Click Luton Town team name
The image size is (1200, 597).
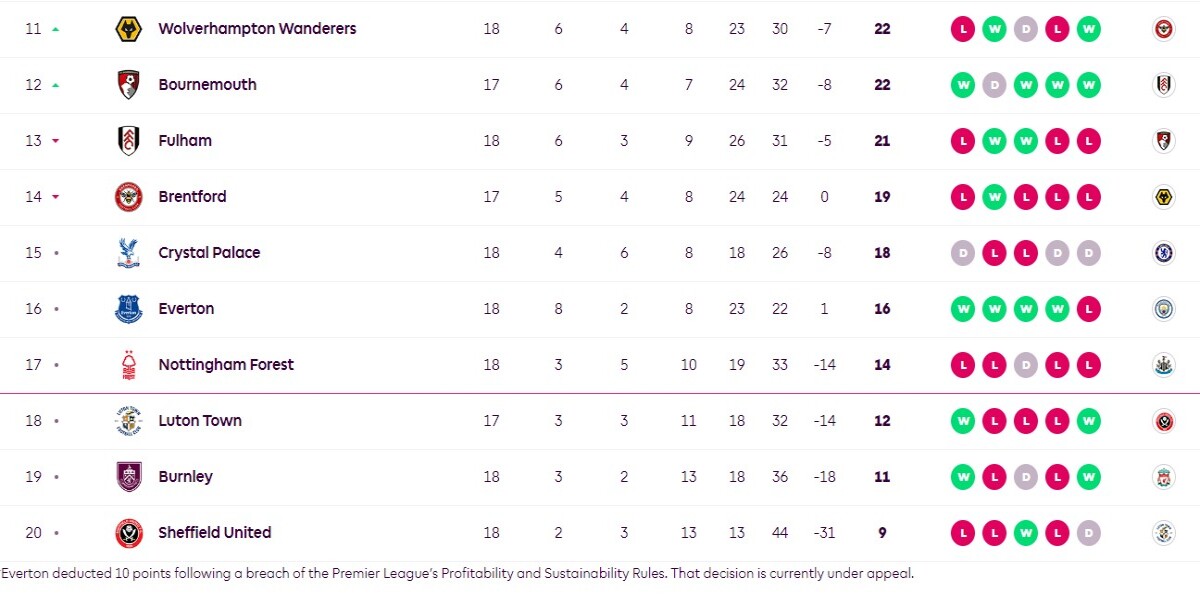click(200, 421)
